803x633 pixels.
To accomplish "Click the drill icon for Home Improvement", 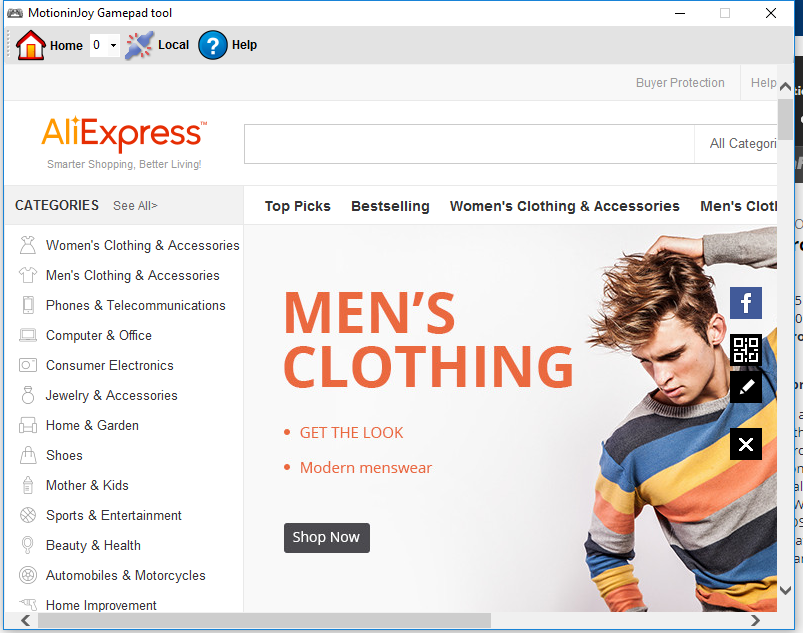I will tap(28, 604).
